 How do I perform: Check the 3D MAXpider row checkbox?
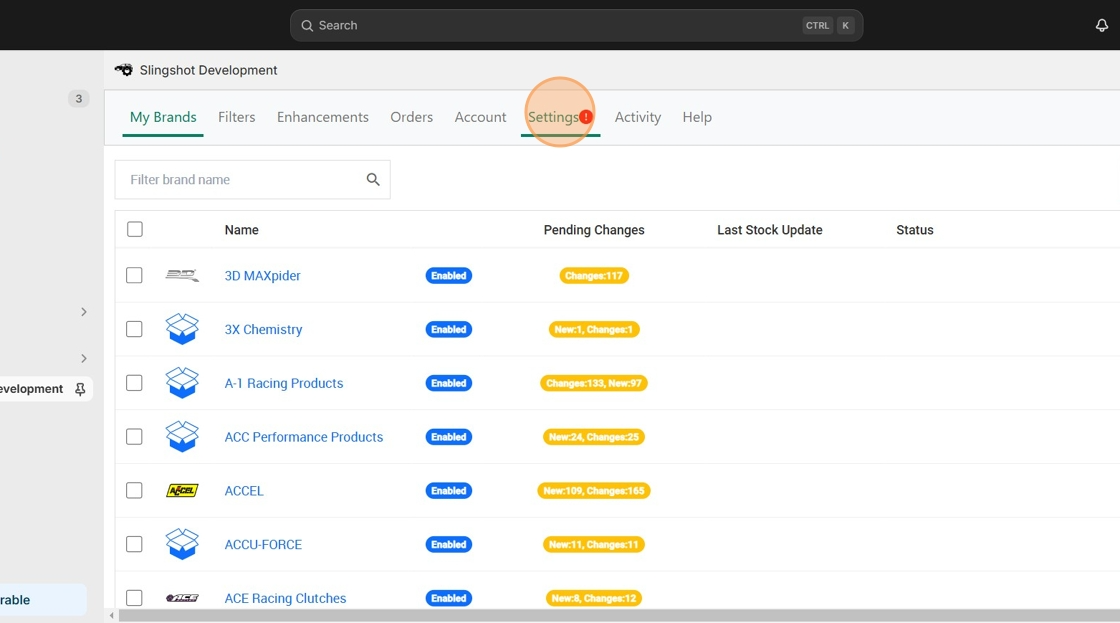[134, 275]
